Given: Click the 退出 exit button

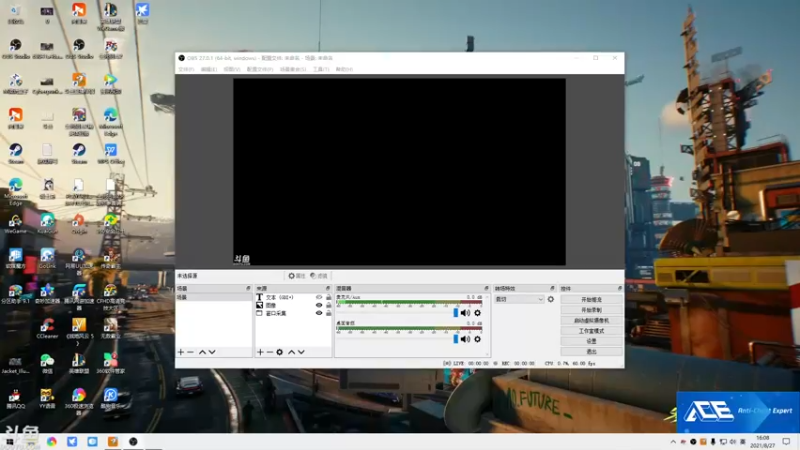Looking at the screenshot, I should 591,352.
